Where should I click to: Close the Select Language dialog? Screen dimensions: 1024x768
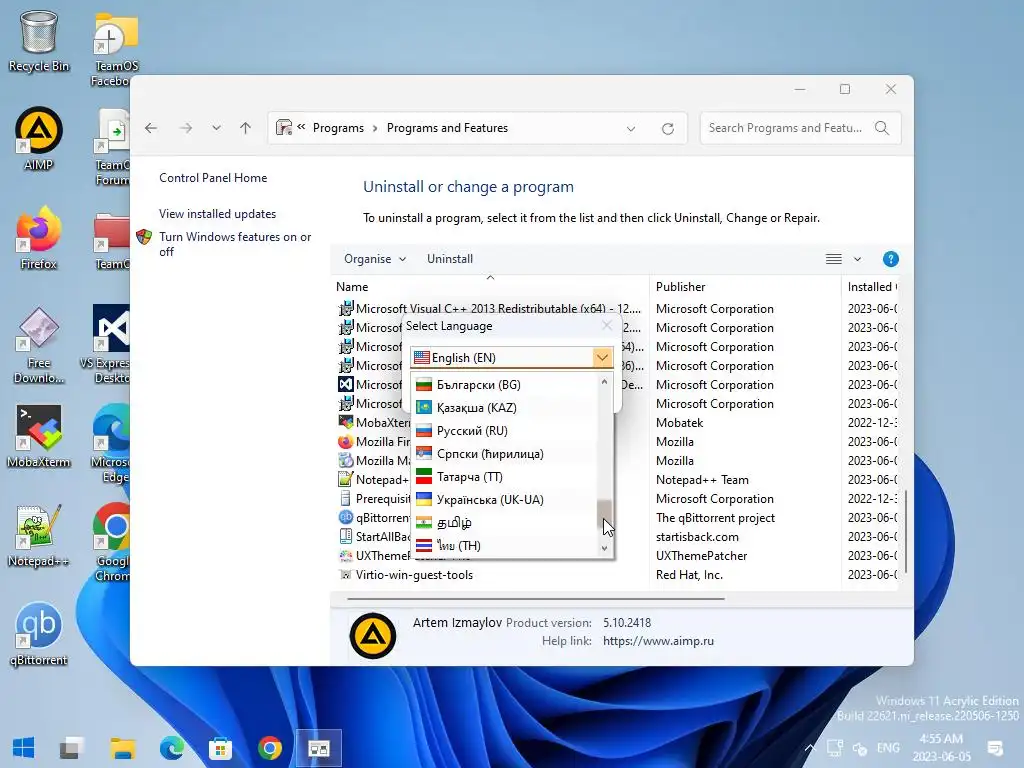(x=607, y=325)
